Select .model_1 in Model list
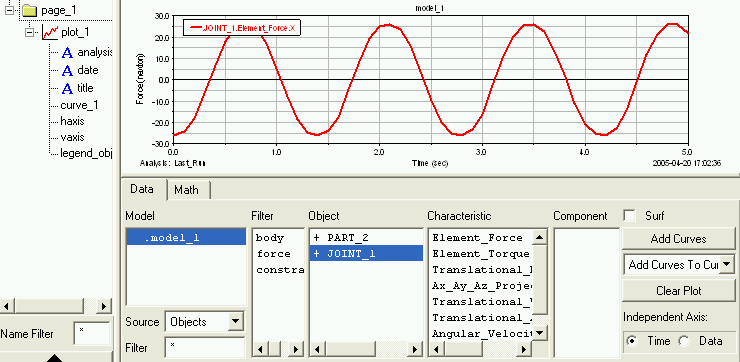The image size is (740, 362). 186,237
